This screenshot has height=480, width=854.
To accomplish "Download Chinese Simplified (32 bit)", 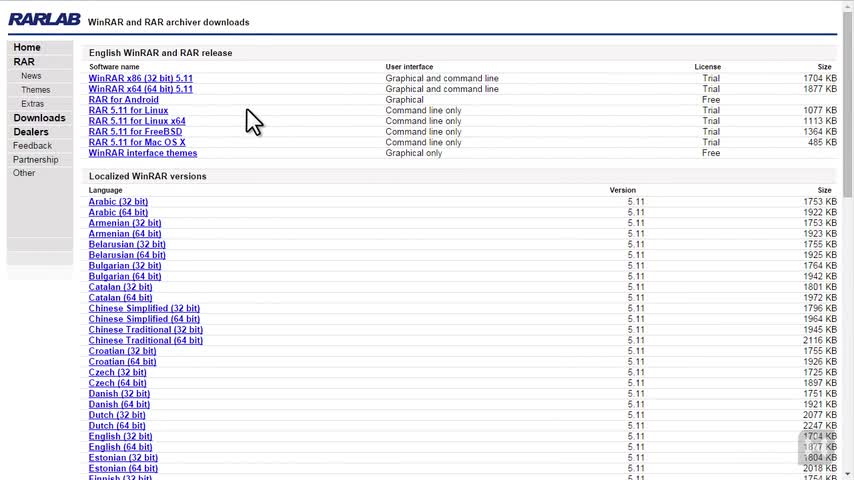I will click(x=144, y=308).
